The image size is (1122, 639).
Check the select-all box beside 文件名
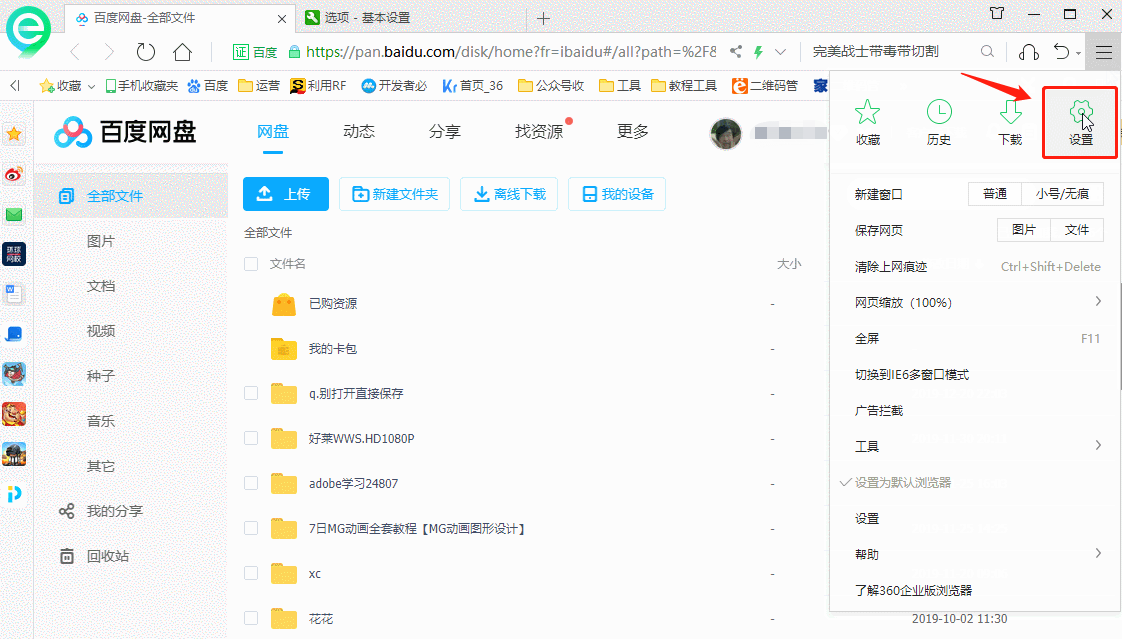(x=250, y=264)
